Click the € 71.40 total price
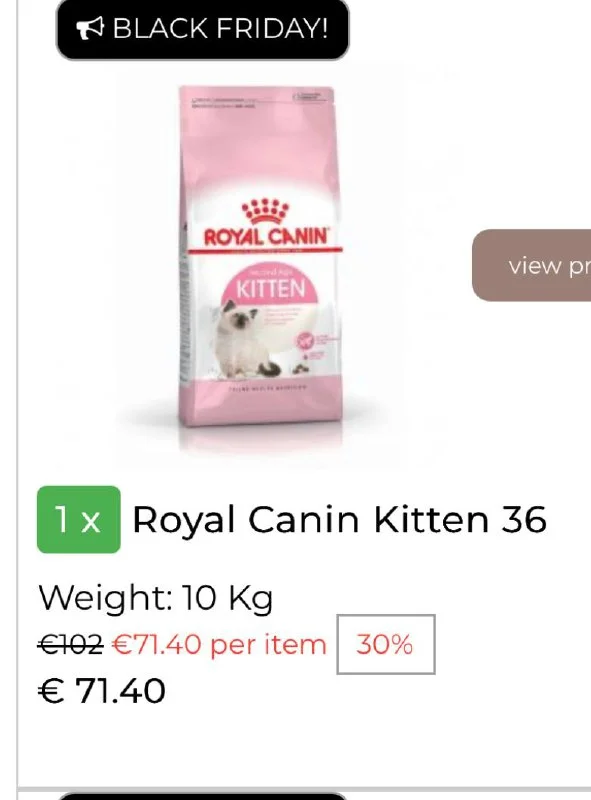This screenshot has width=591, height=800. (x=102, y=691)
